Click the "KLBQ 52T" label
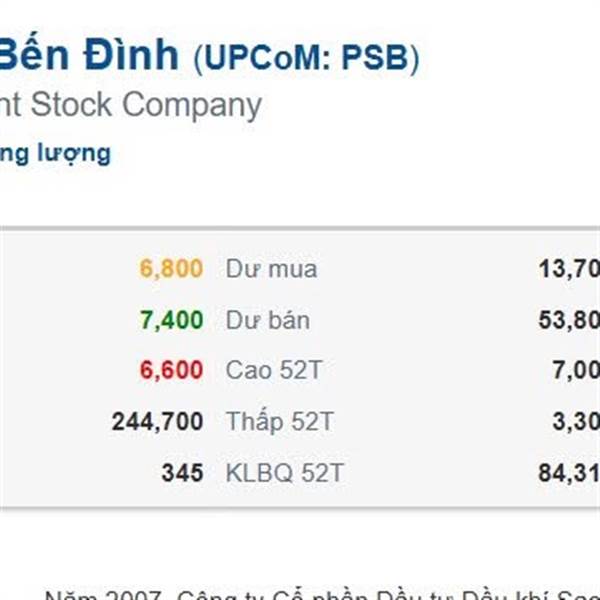The width and height of the screenshot is (600, 600). (284, 473)
